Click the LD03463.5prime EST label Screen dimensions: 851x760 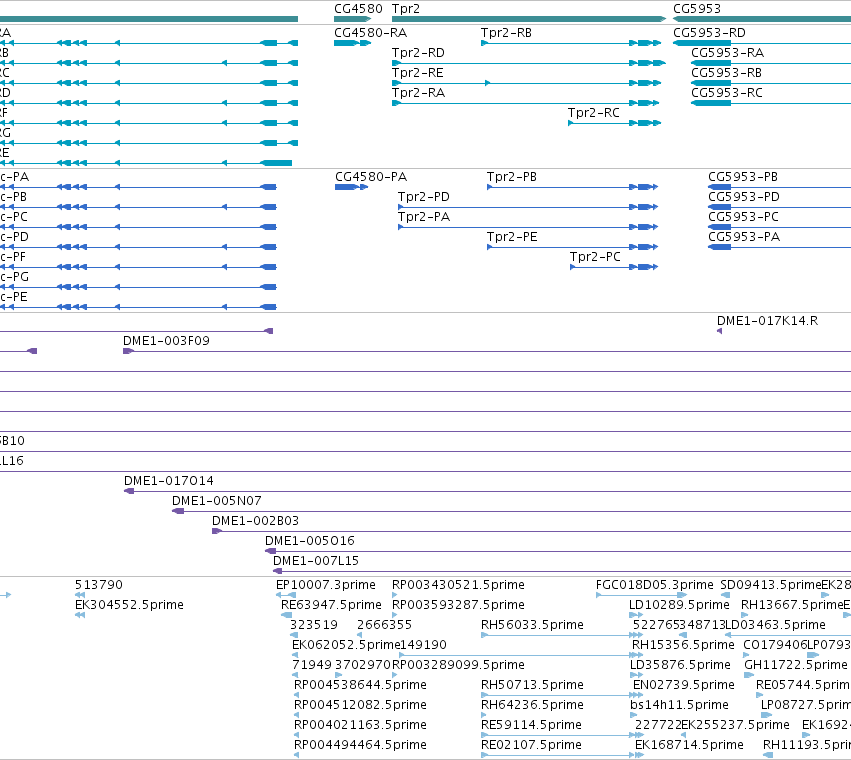pyautogui.click(x=775, y=625)
